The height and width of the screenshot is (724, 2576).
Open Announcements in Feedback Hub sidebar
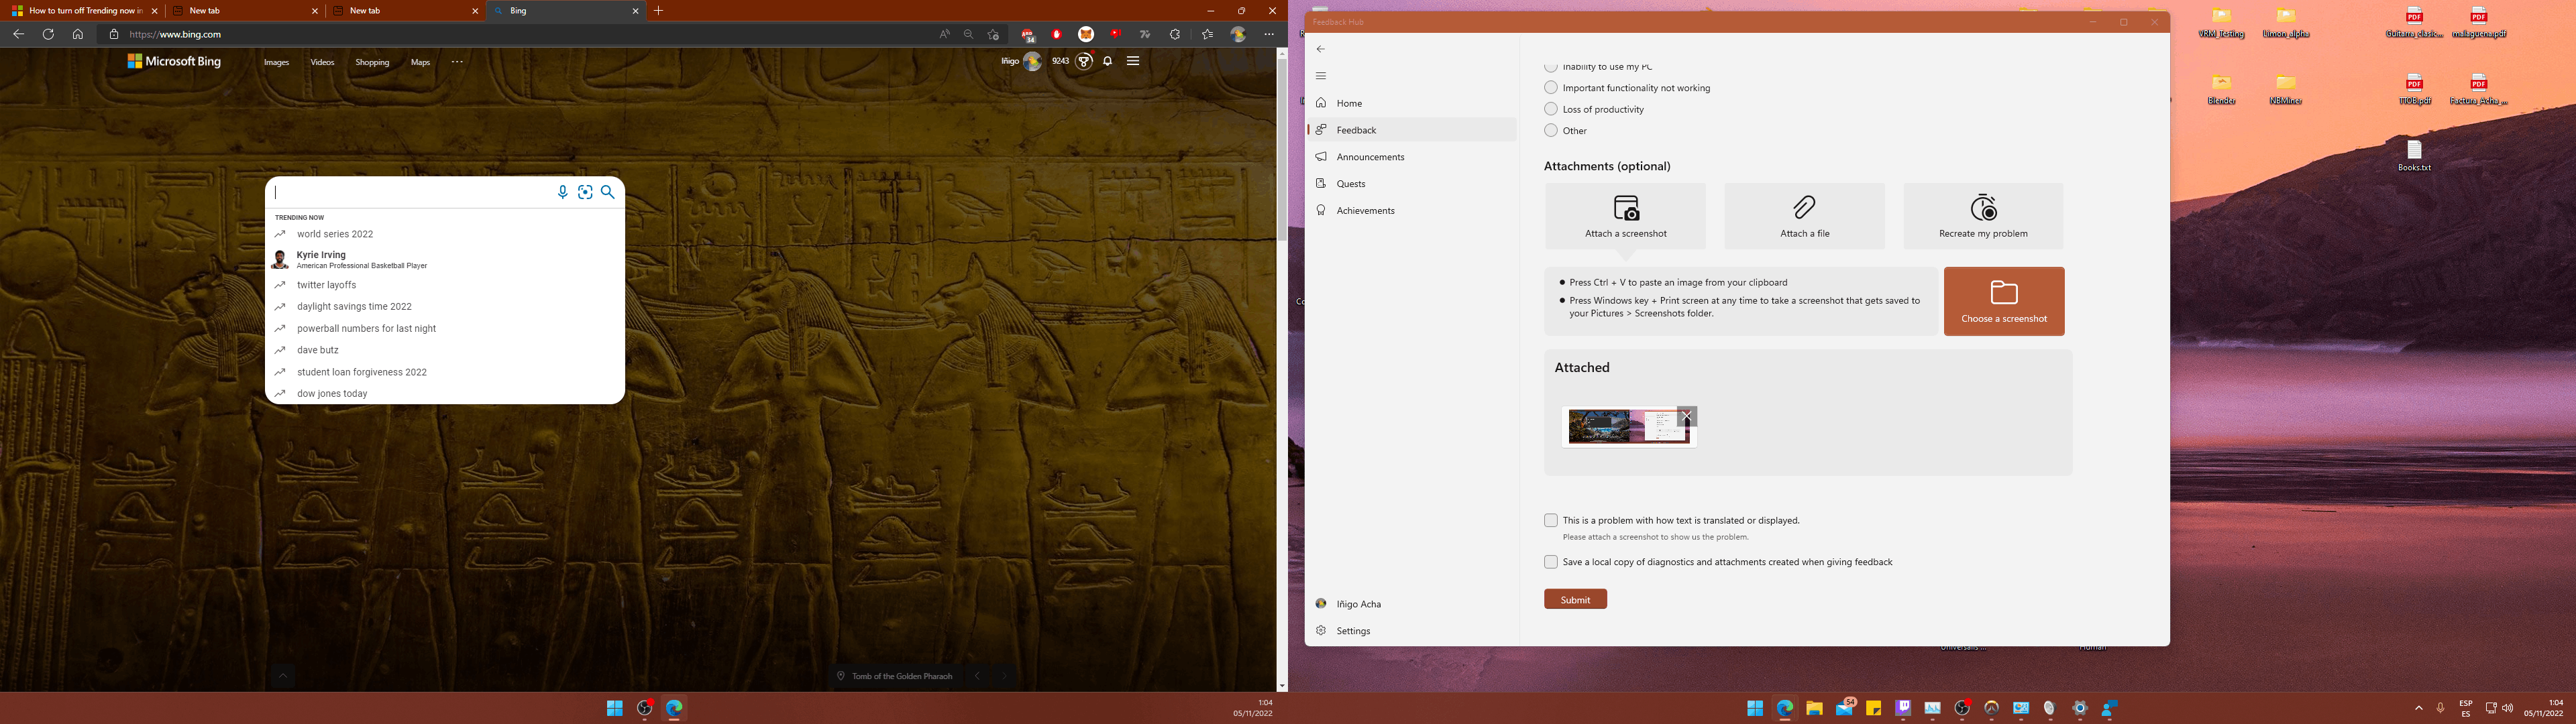click(1370, 157)
